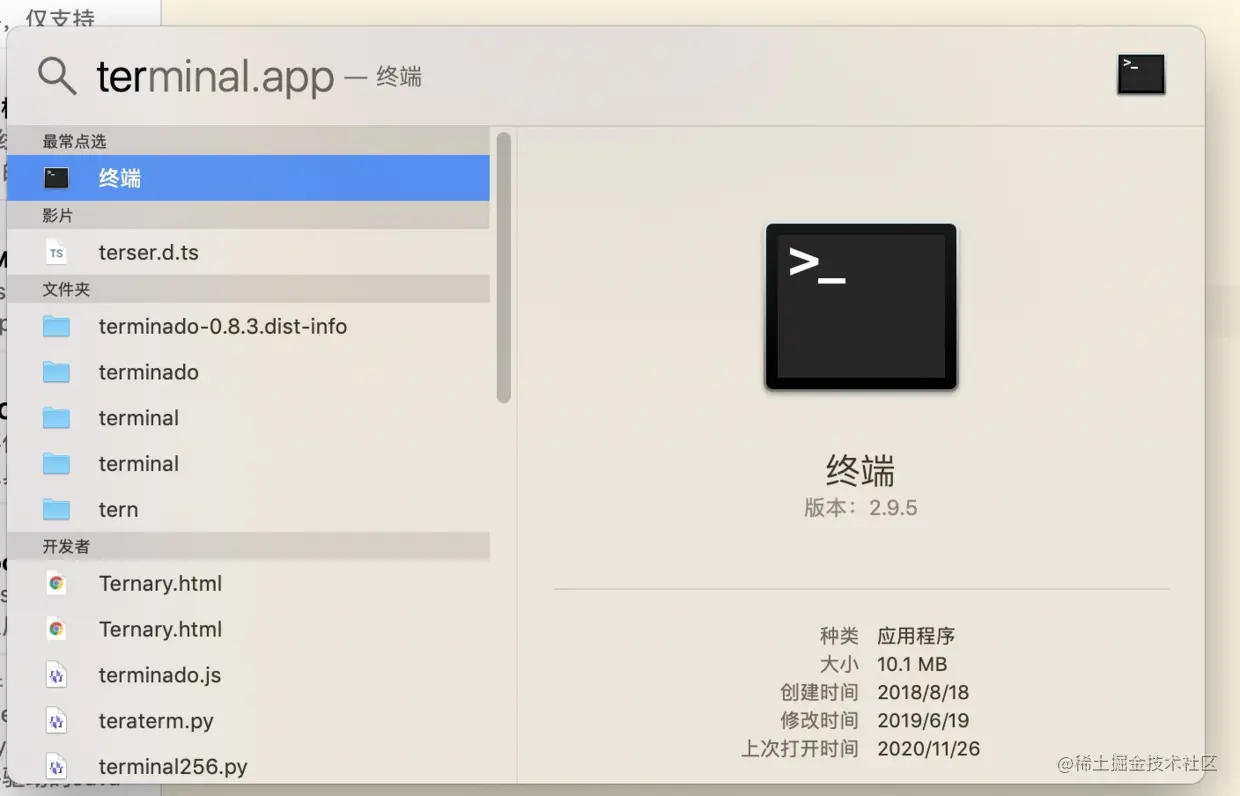1240x796 pixels.
Task: Select the terminado.js result
Action: point(248,675)
